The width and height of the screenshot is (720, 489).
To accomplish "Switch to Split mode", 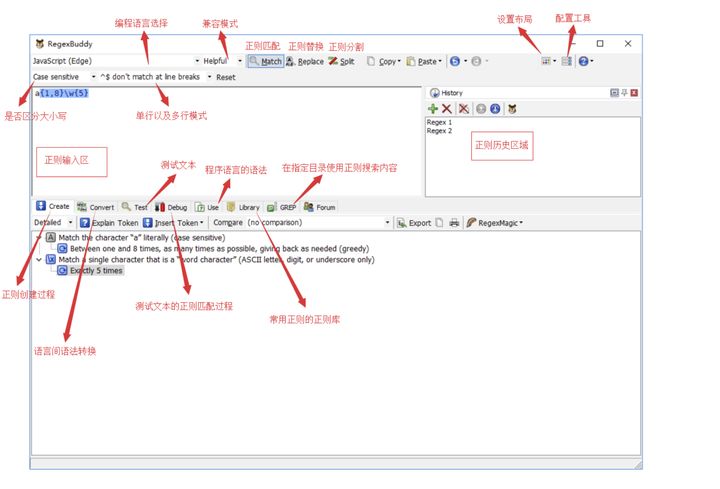I will coord(341,61).
